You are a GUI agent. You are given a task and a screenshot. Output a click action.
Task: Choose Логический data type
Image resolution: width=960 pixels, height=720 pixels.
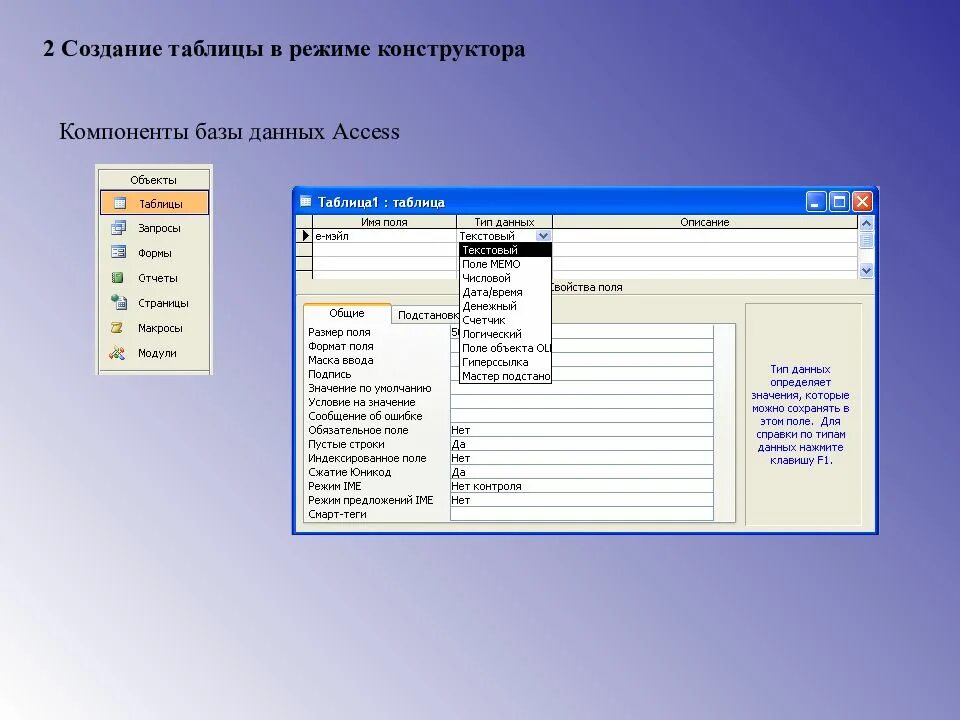[505, 334]
